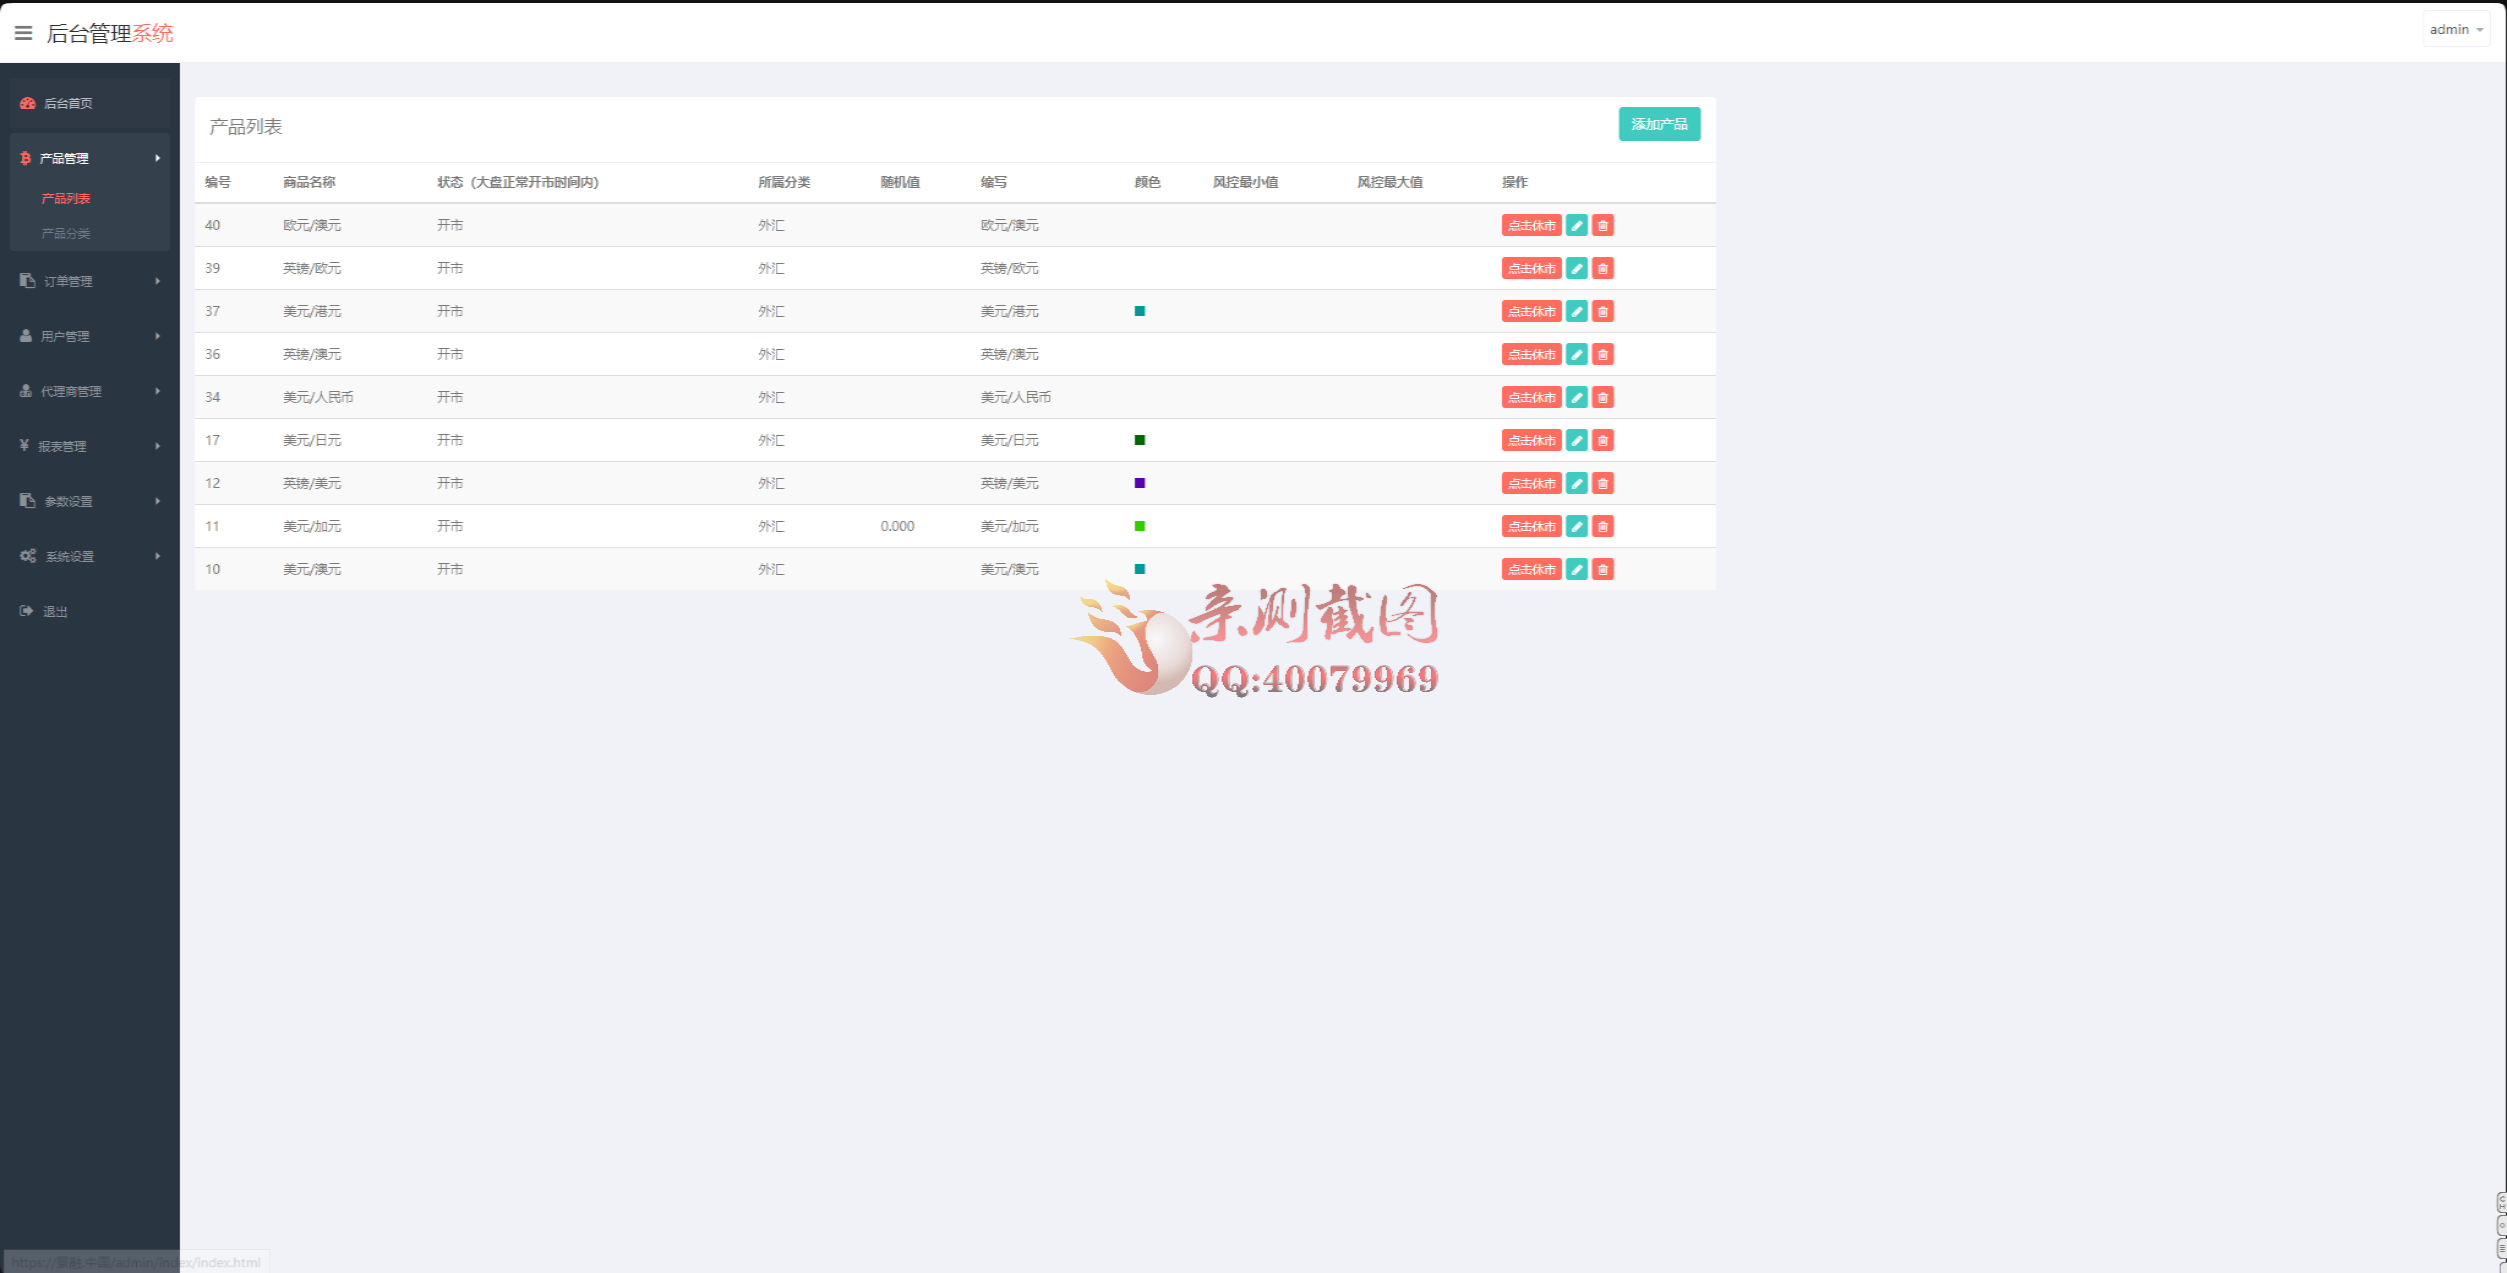Click the 系统设置 gear icon
This screenshot has width=2507, height=1273.
[x=28, y=556]
